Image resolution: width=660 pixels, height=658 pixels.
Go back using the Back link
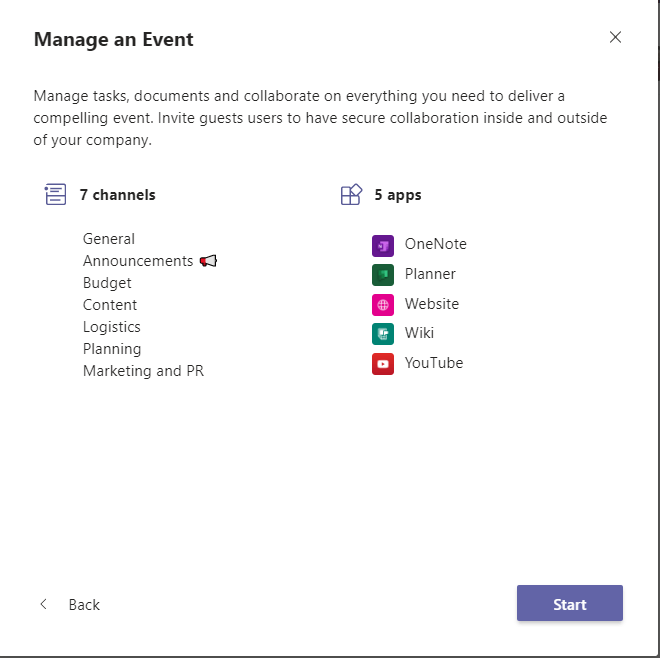[84, 605]
